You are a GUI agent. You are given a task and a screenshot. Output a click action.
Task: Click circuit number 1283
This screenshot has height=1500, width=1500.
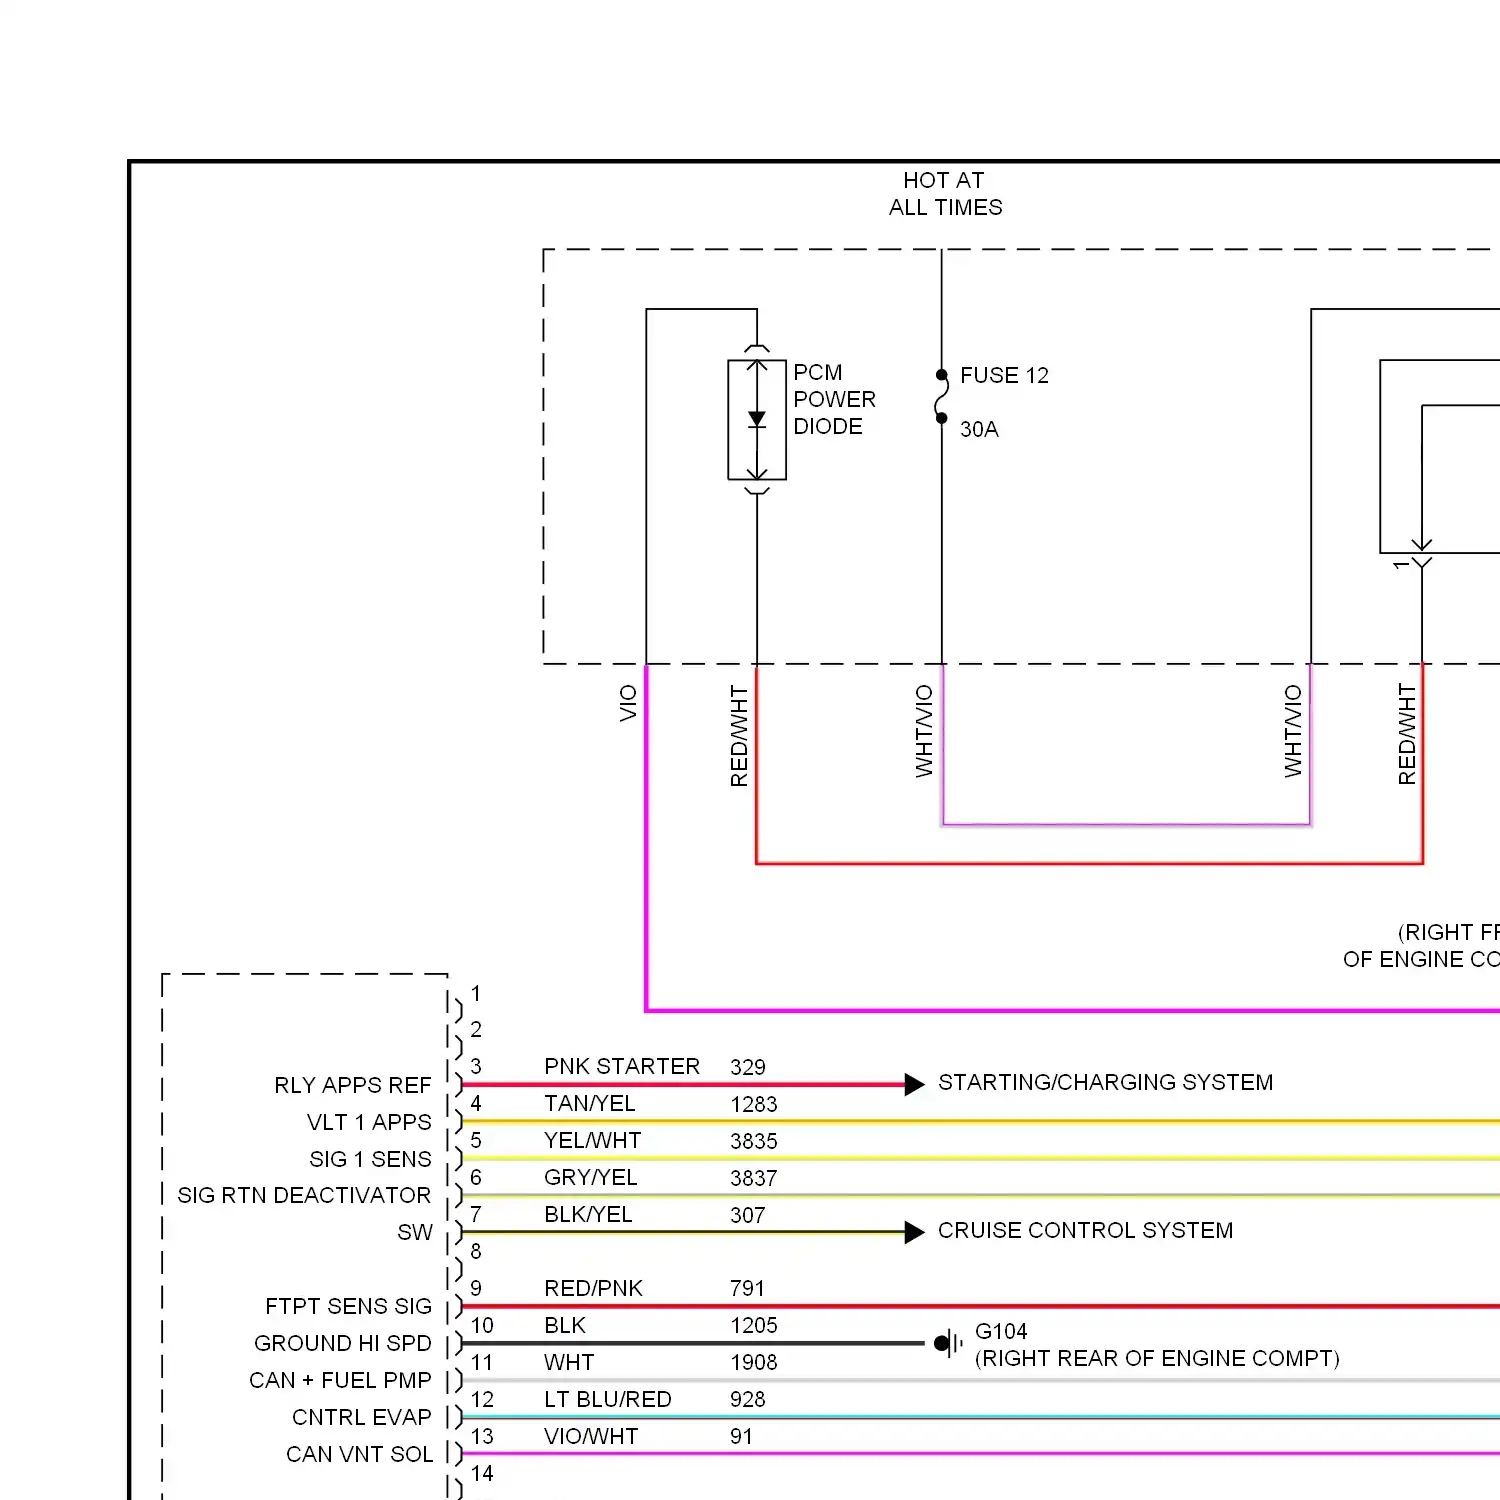click(x=753, y=1104)
